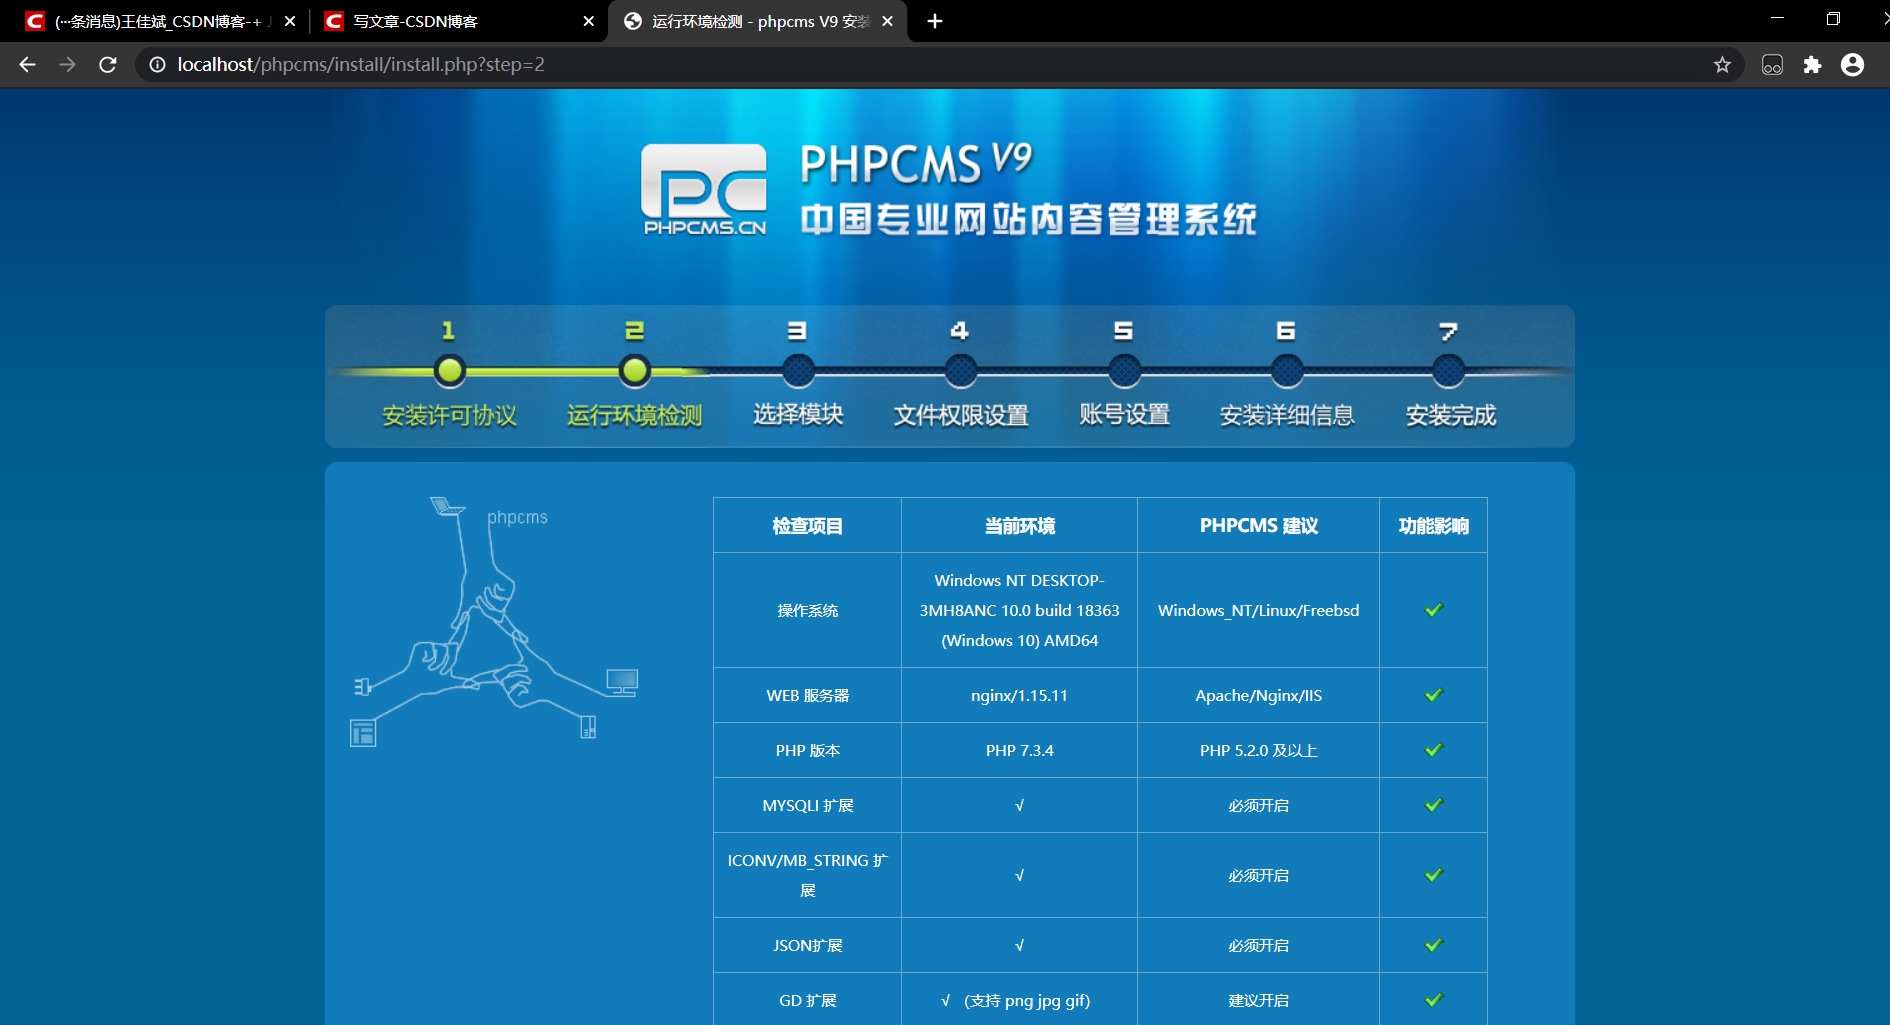Image resolution: width=1890 pixels, height=1025 pixels.
Task: Click the reader-mode glasses extension icon
Action: tap(1772, 65)
